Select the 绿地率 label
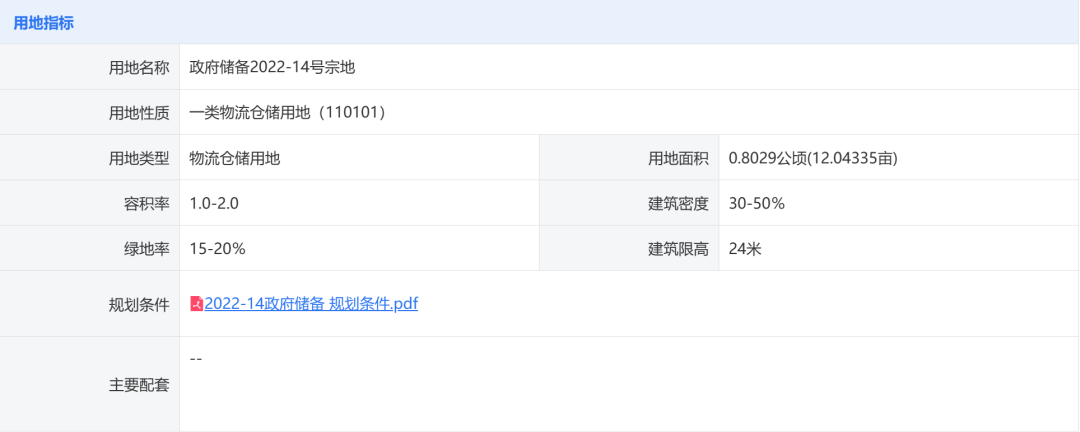This screenshot has height=432, width=1080. tap(146, 249)
